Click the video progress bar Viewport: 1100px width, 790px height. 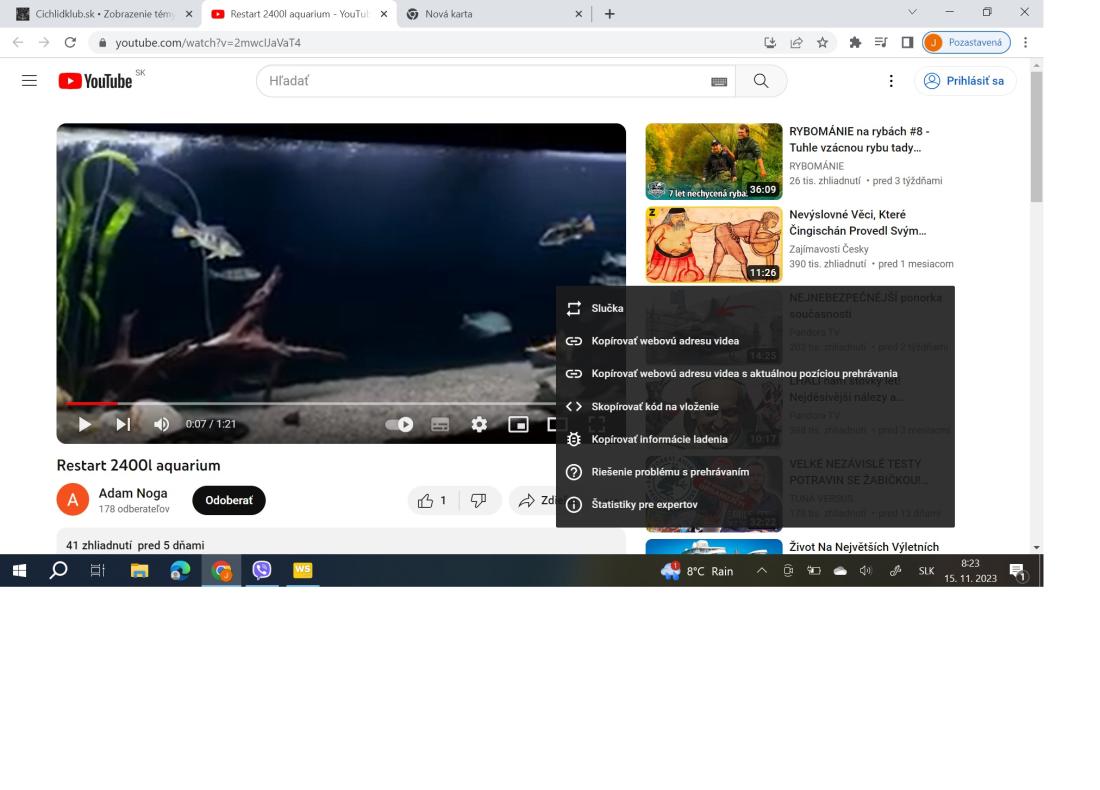[300, 404]
